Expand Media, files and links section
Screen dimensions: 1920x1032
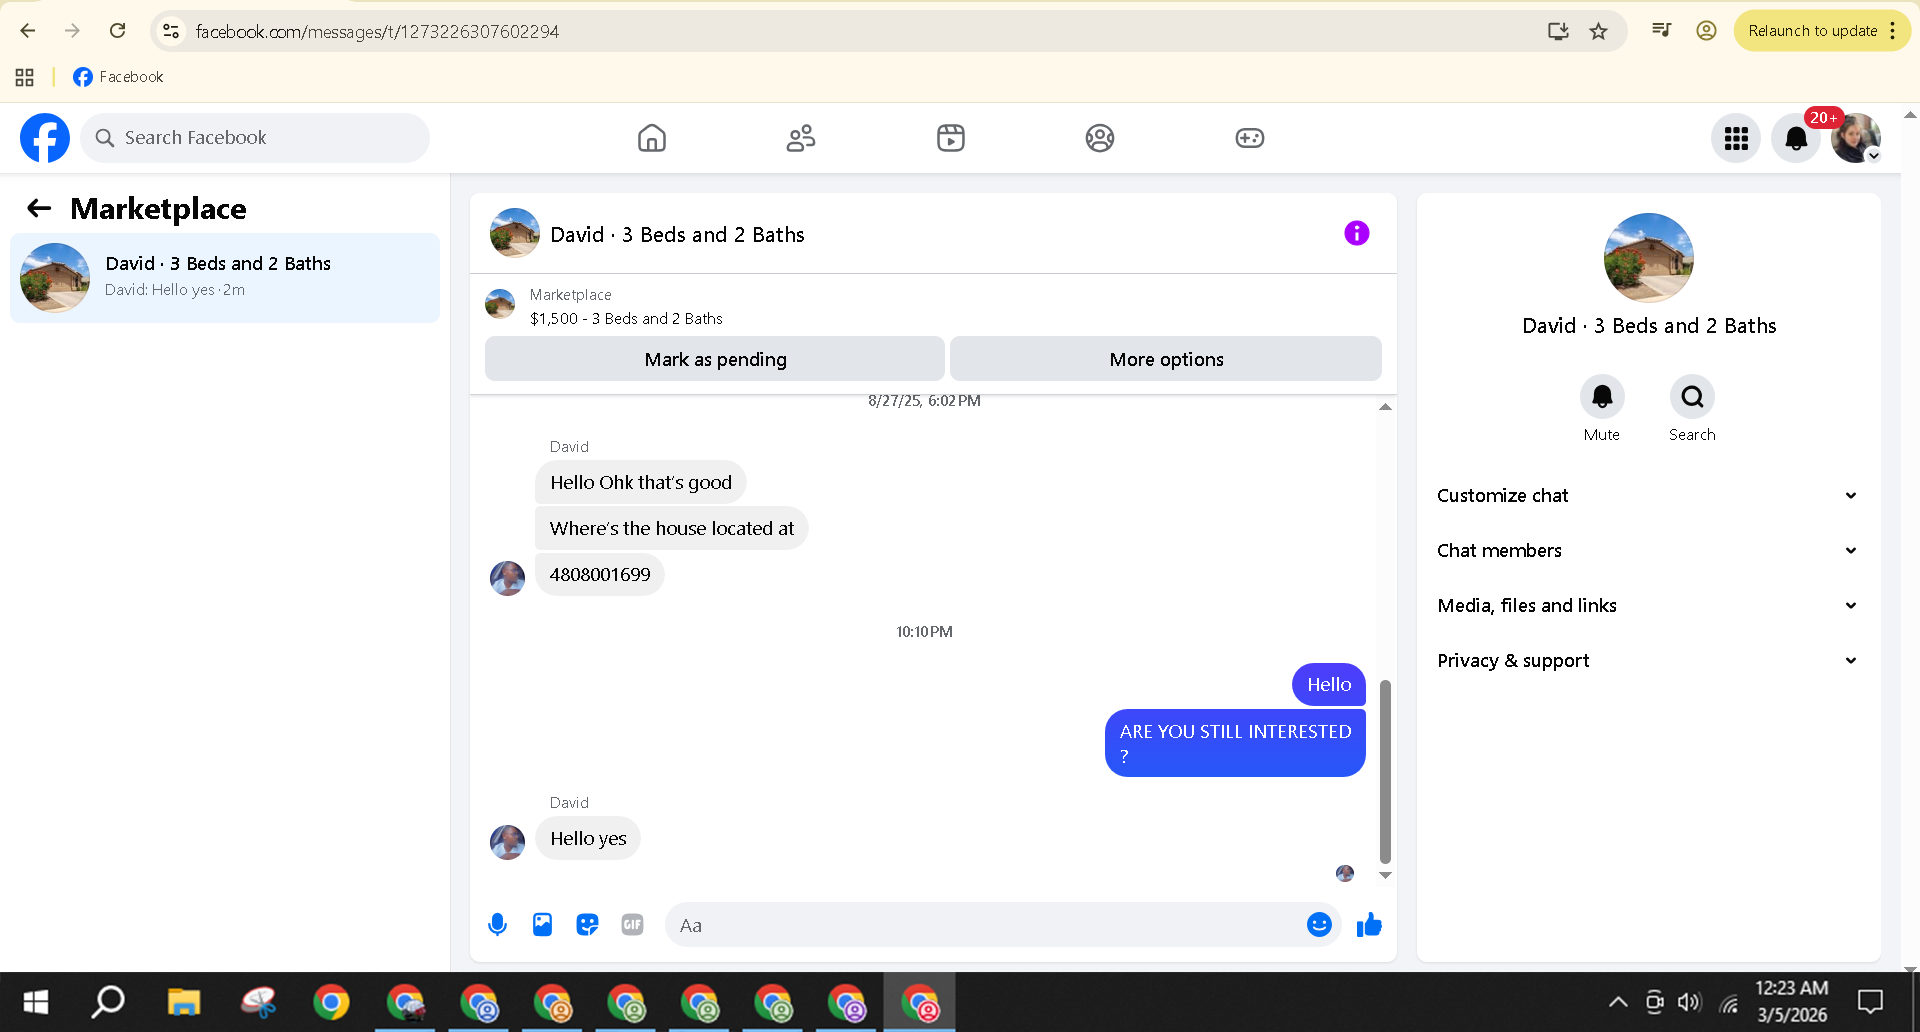[1648, 606]
